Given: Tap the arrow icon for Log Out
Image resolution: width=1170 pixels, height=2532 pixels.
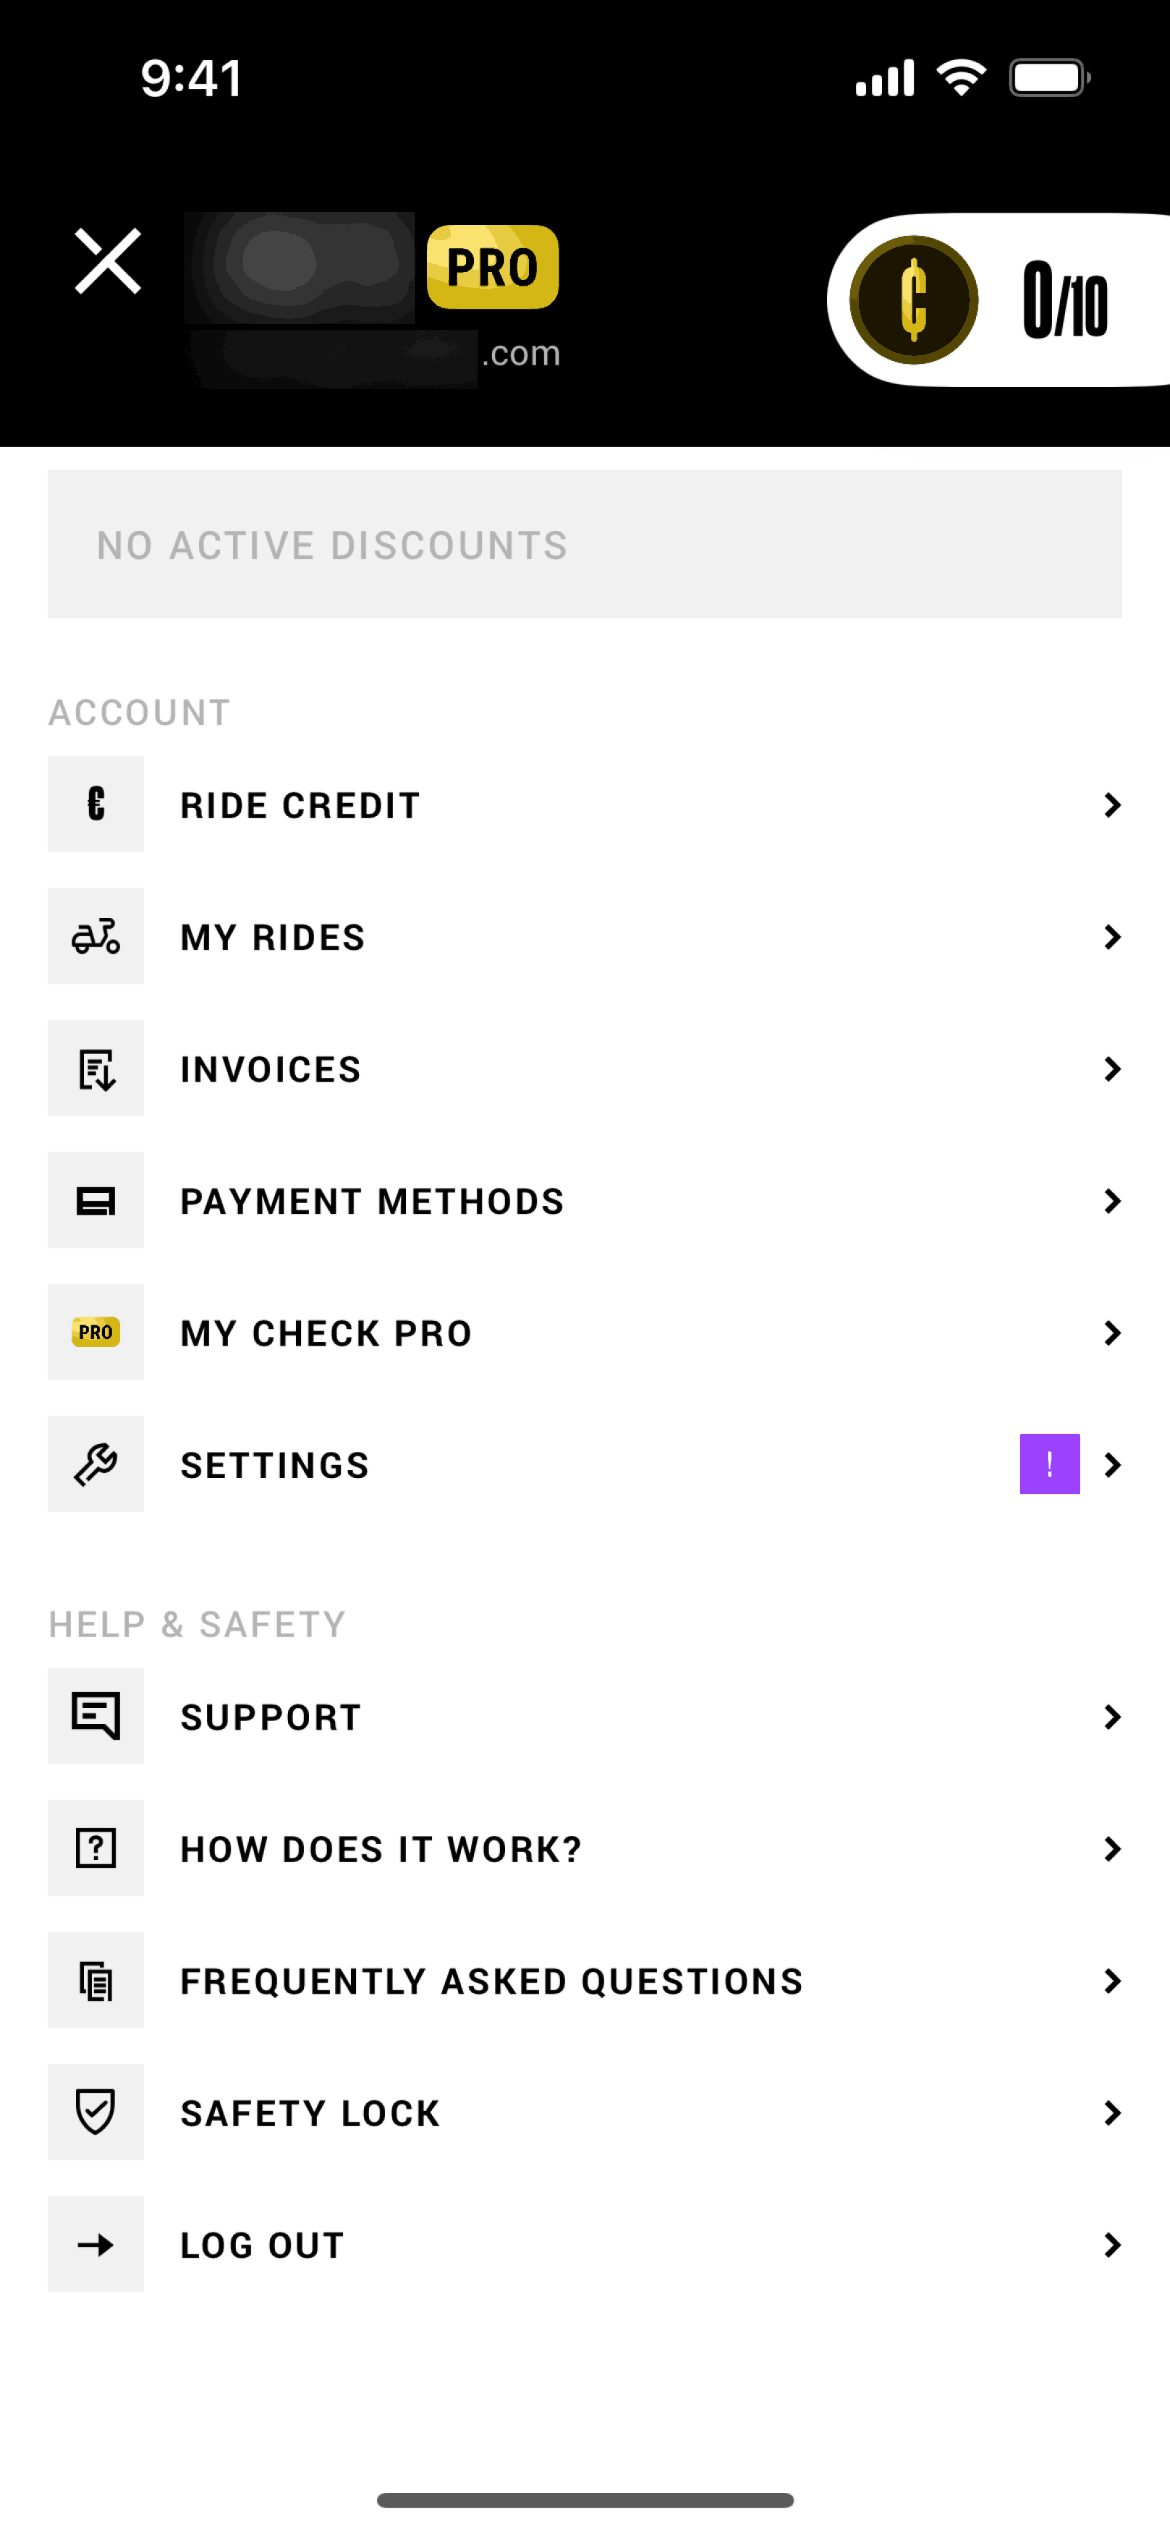Looking at the screenshot, I should 96,2244.
